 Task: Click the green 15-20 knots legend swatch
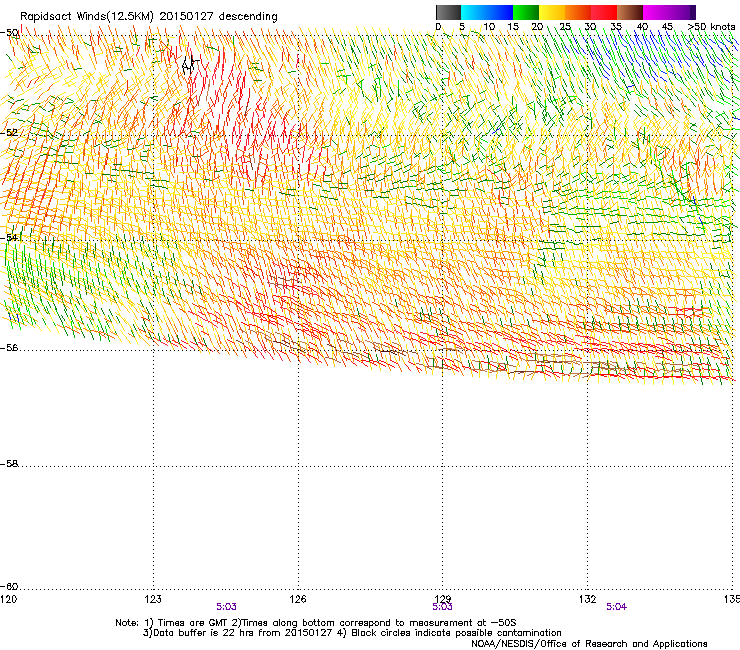tap(526, 12)
